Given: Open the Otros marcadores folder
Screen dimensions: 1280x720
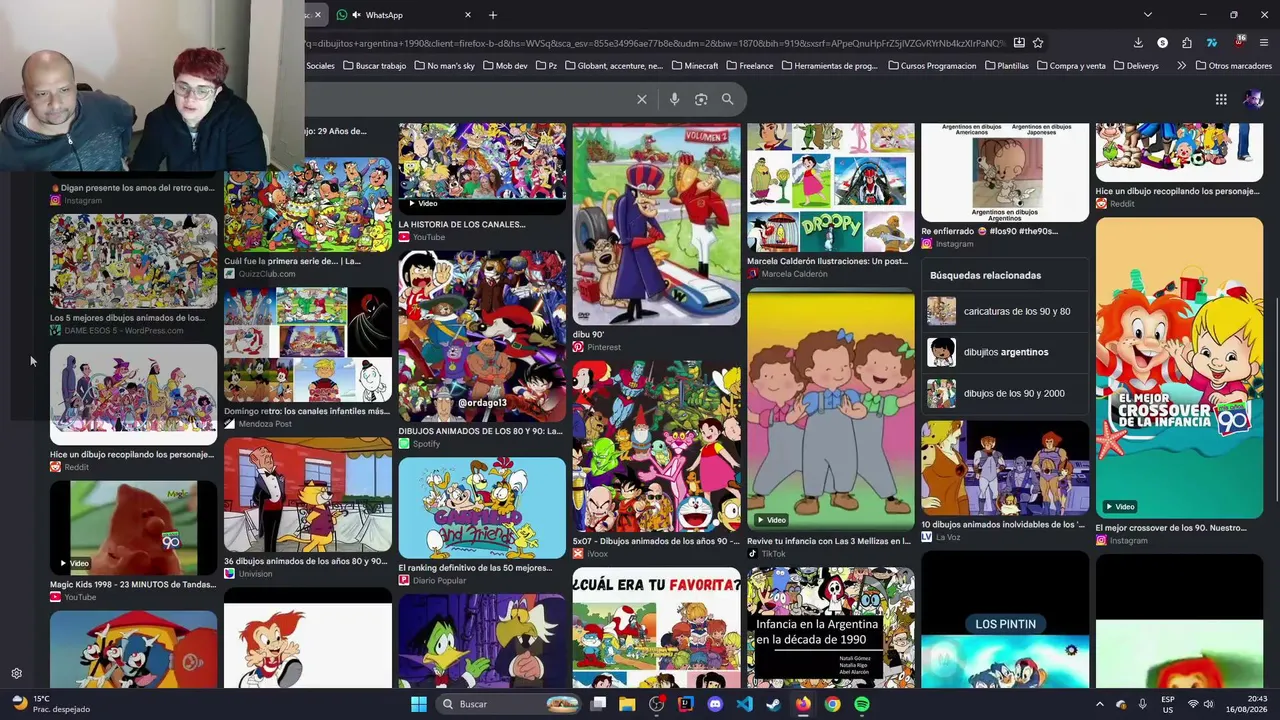Looking at the screenshot, I should [1233, 66].
